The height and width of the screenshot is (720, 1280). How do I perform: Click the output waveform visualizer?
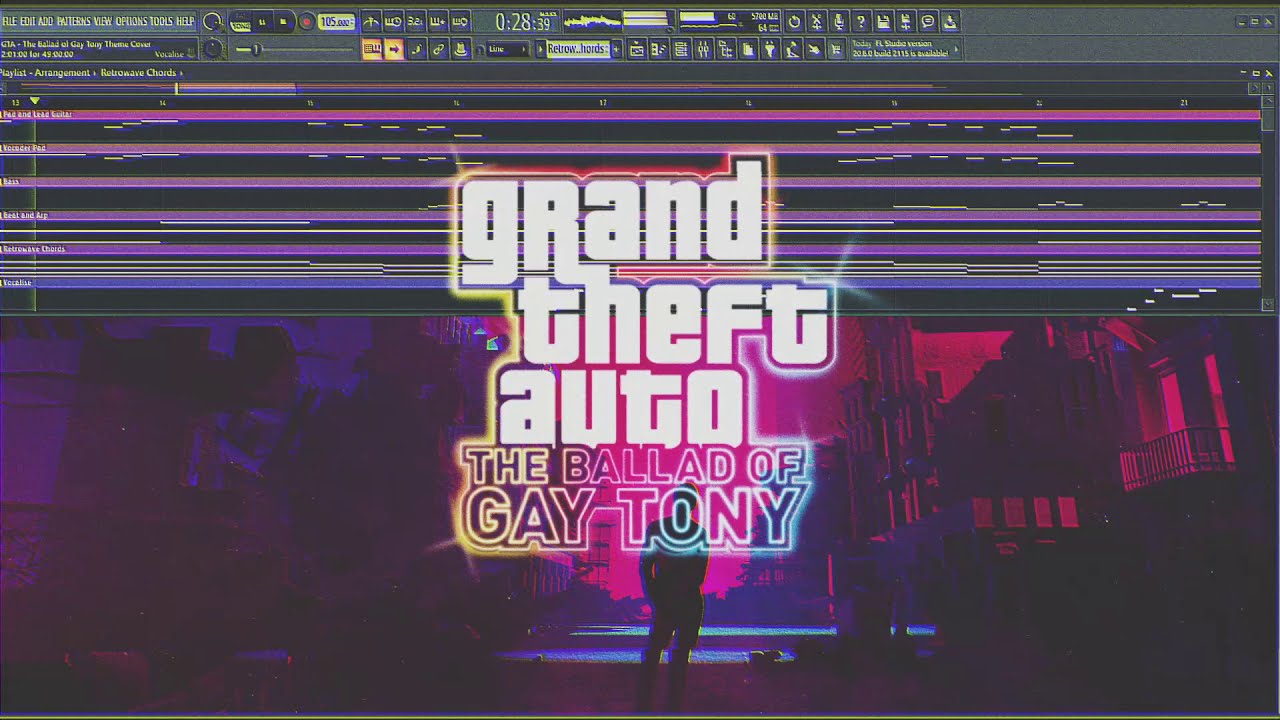pyautogui.click(x=593, y=22)
